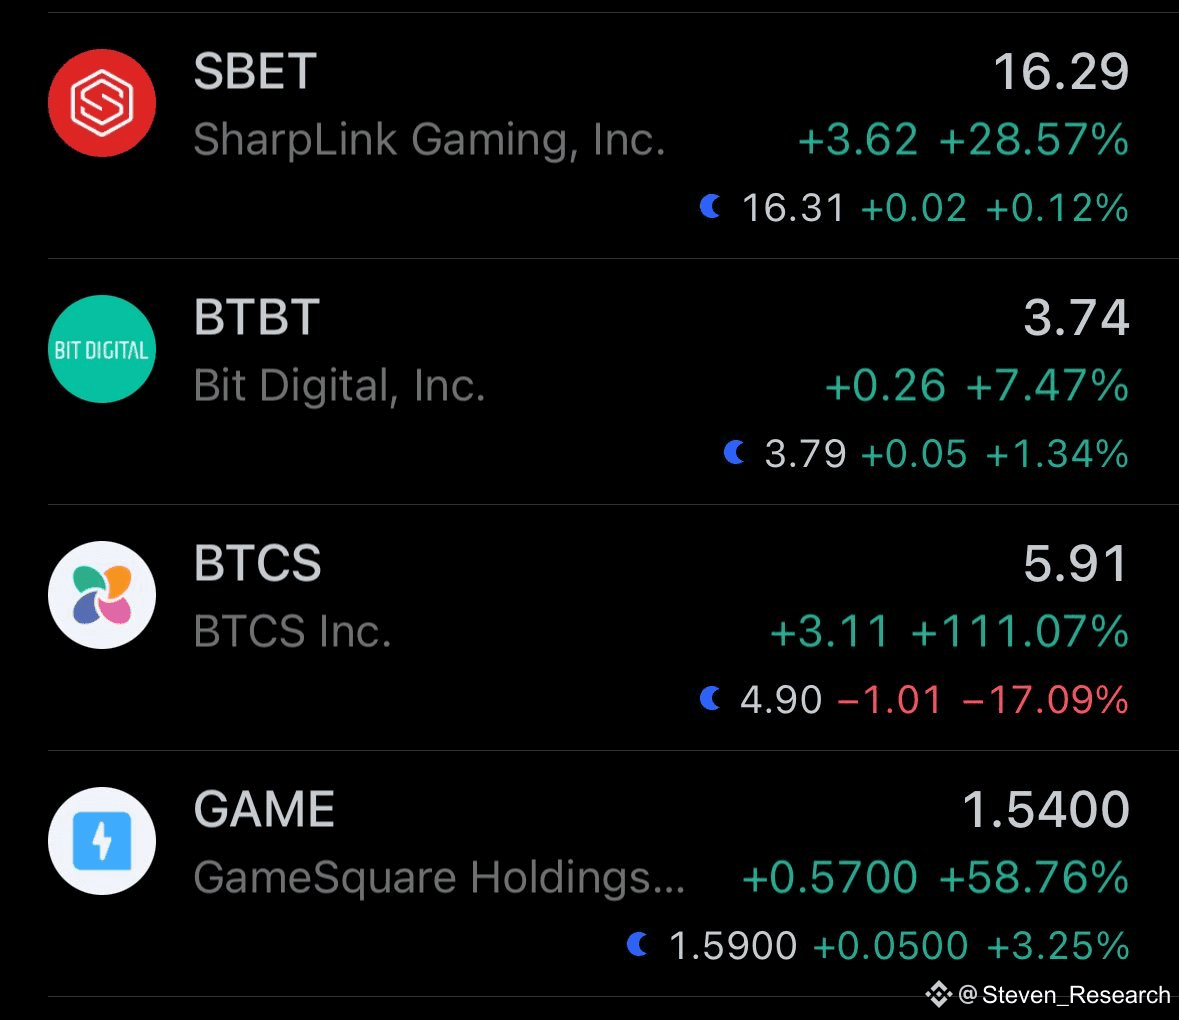Open the SBET ticker symbol
Viewport: 1179px width, 1020px height.
(255, 72)
